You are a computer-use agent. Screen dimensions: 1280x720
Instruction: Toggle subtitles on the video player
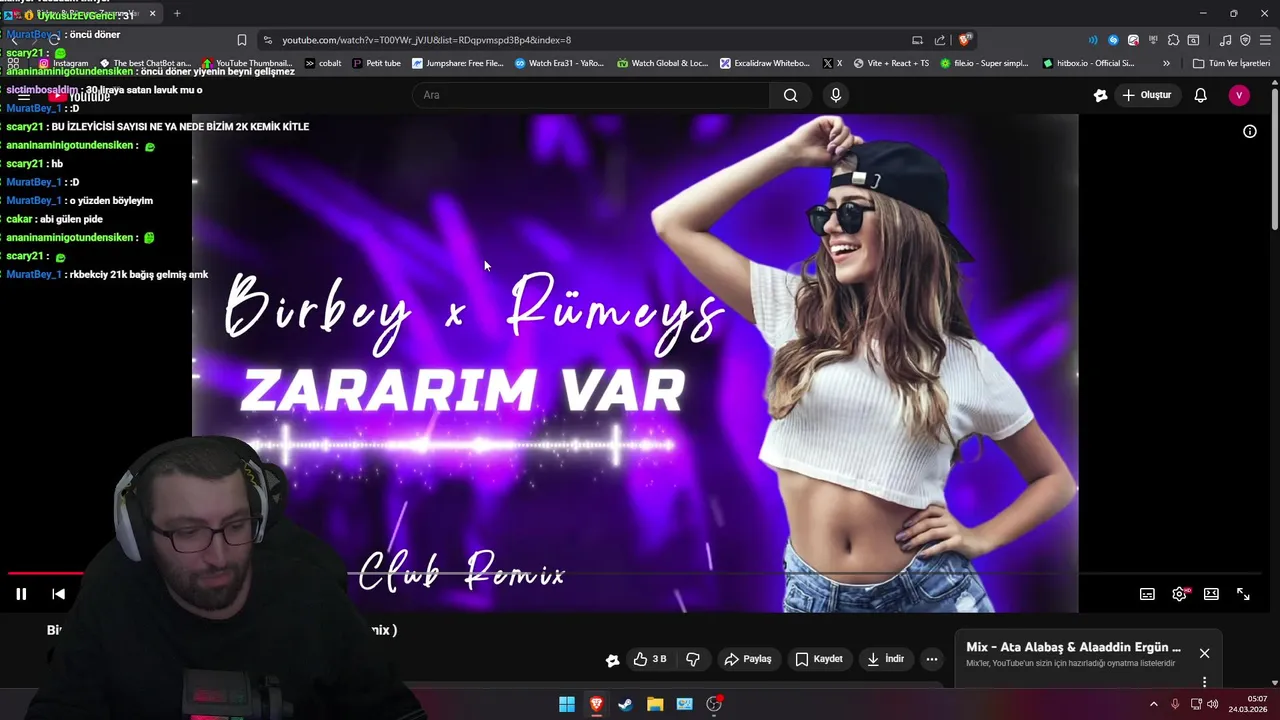1147,594
